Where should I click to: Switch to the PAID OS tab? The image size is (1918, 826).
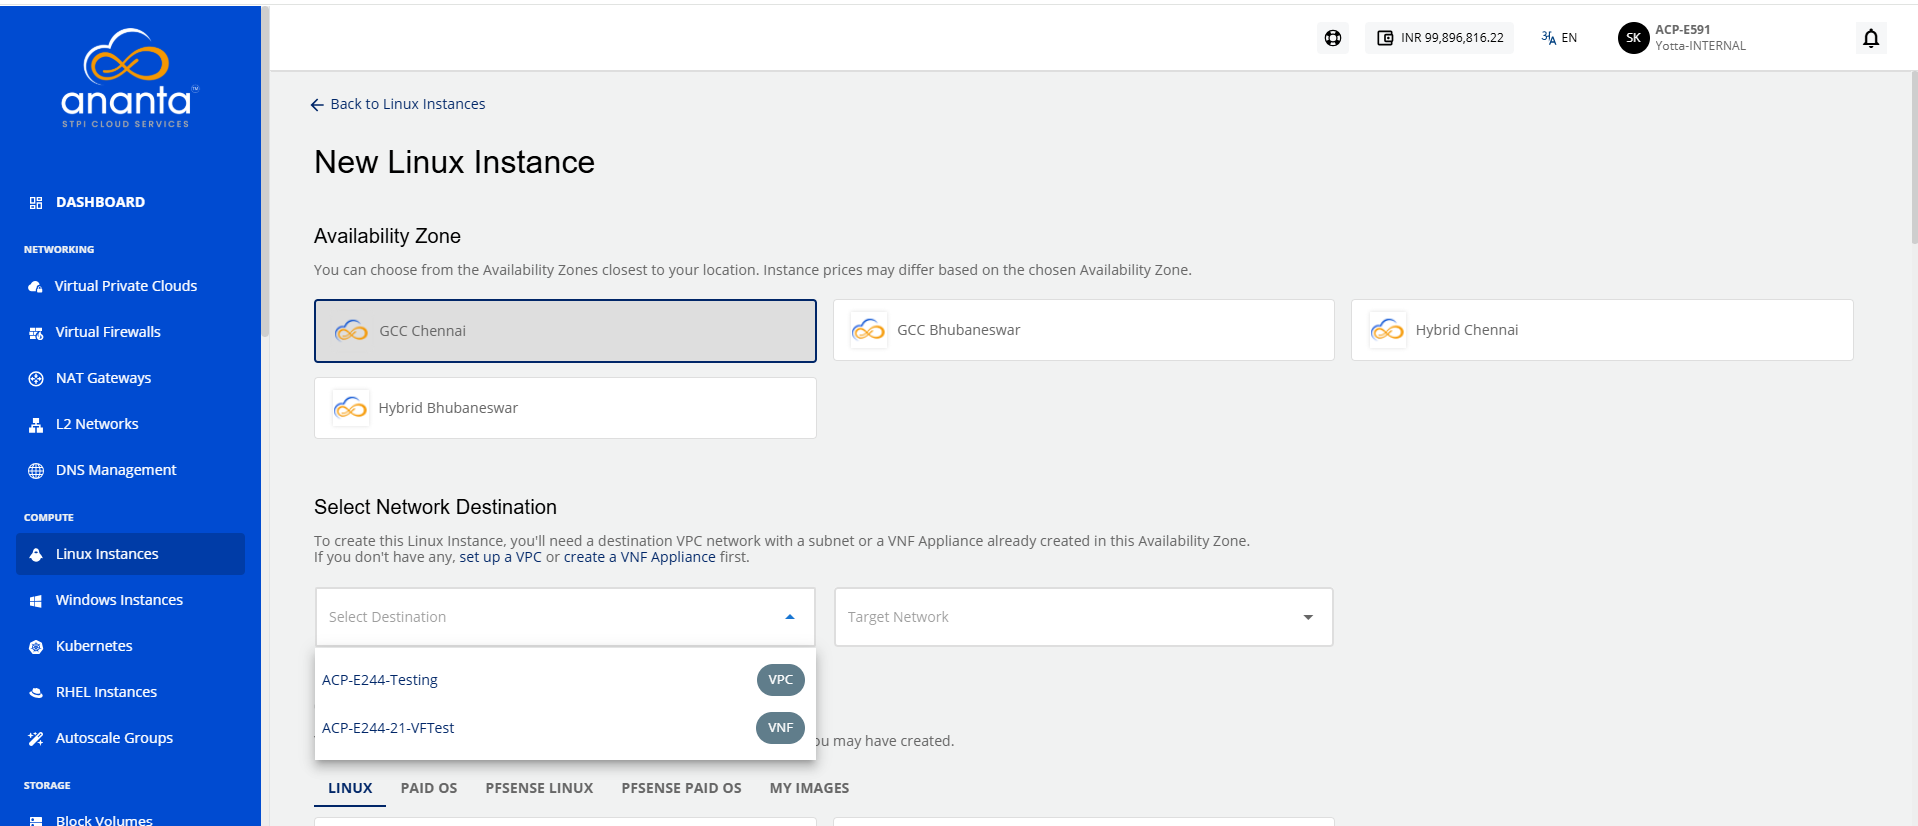coord(429,788)
